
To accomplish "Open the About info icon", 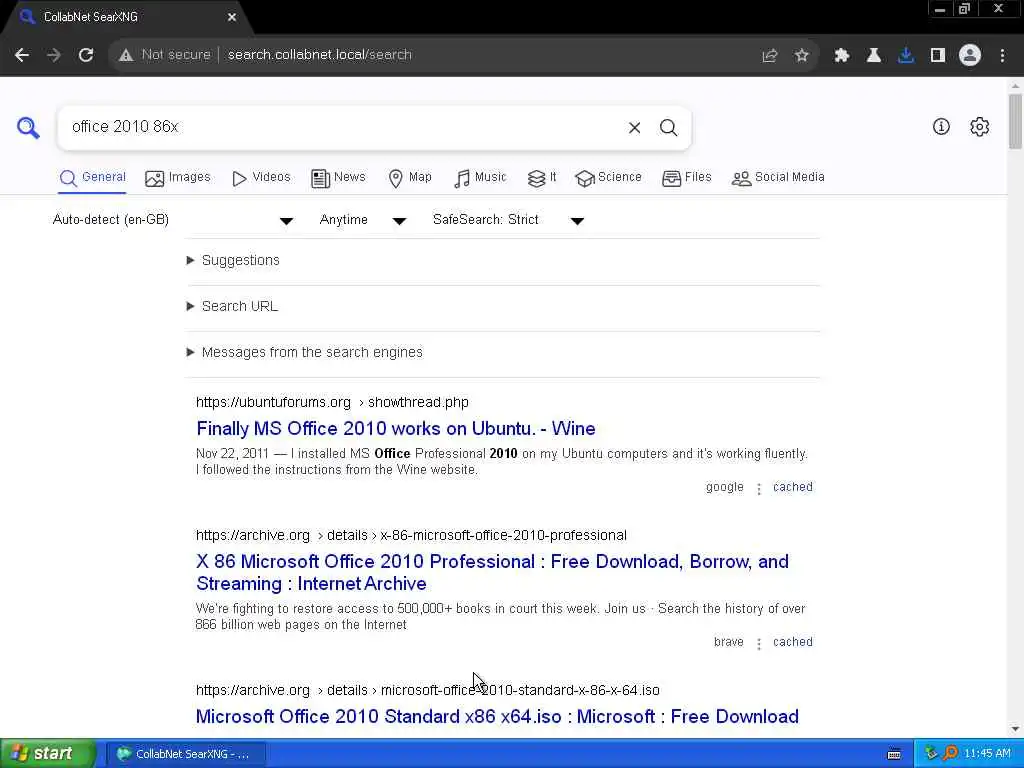I will click(941, 127).
